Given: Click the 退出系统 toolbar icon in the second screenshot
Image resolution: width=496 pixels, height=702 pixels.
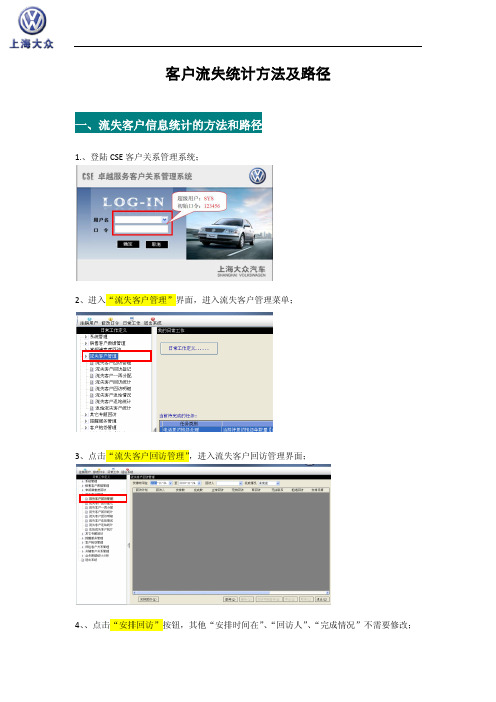Looking at the screenshot, I should (153, 321).
